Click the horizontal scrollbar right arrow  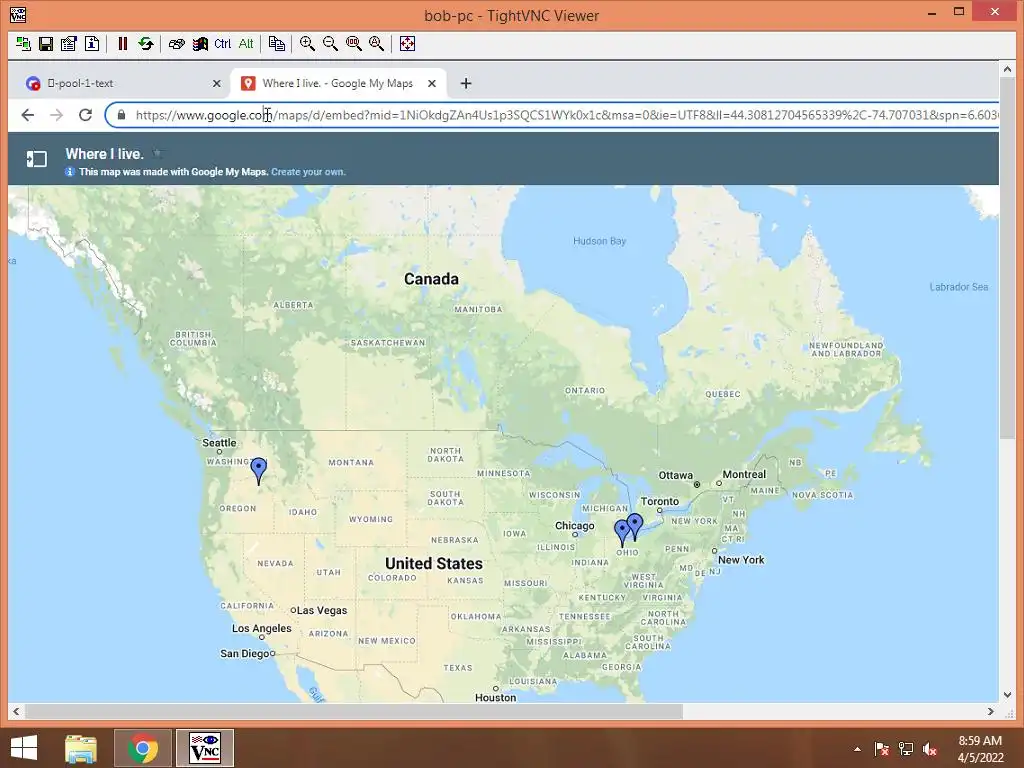(991, 711)
